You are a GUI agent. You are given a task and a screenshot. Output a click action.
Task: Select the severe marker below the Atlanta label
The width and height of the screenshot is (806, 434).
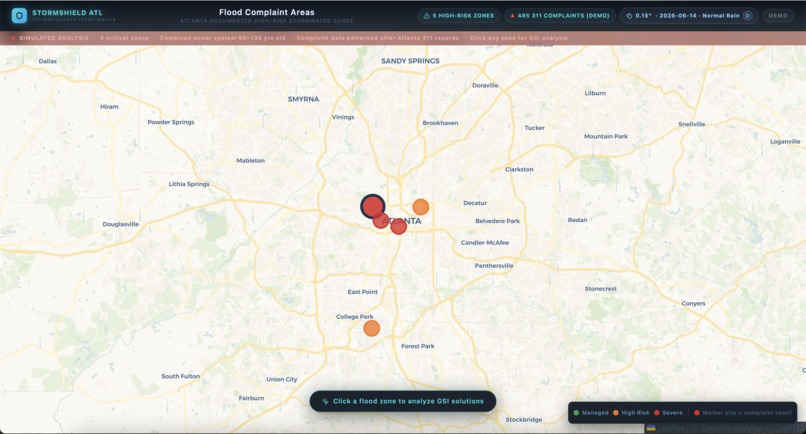[x=398, y=226]
